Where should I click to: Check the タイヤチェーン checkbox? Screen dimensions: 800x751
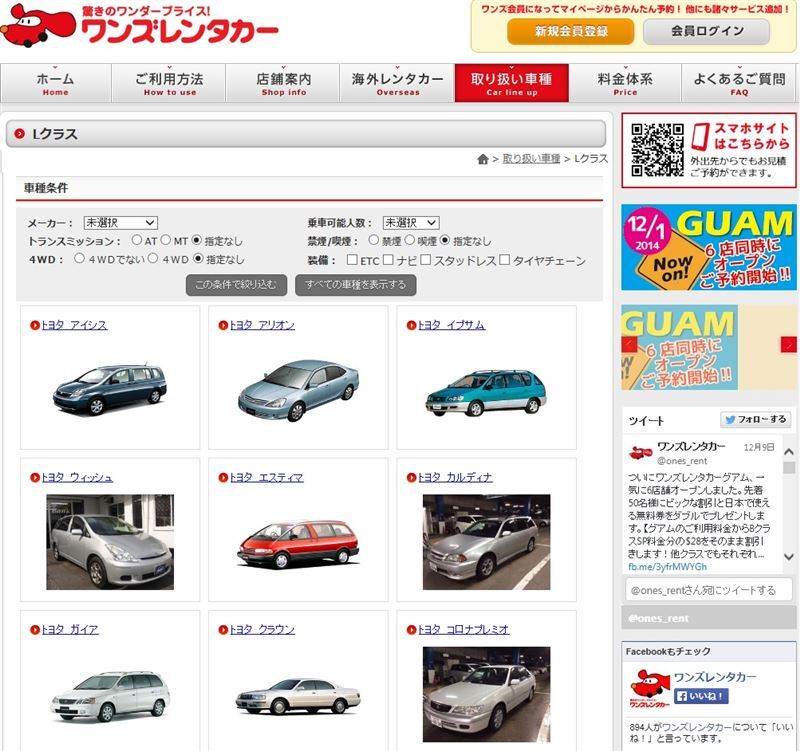(505, 260)
